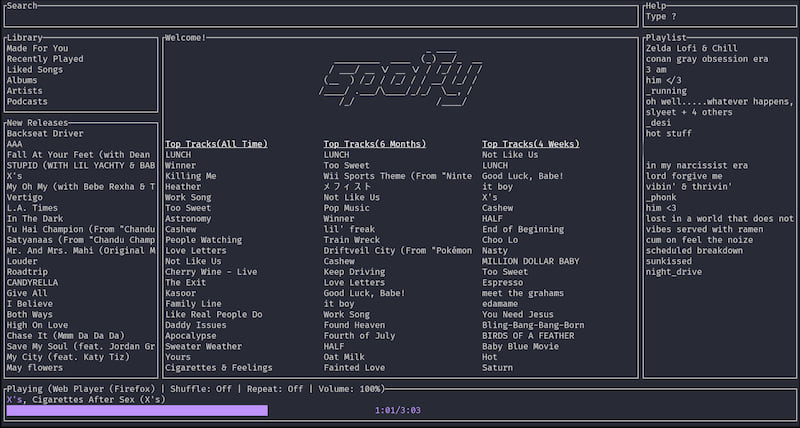This screenshot has width=800, height=428.
Task: Click the Top Tracks(4 Weeks) heading
Action: (531, 144)
